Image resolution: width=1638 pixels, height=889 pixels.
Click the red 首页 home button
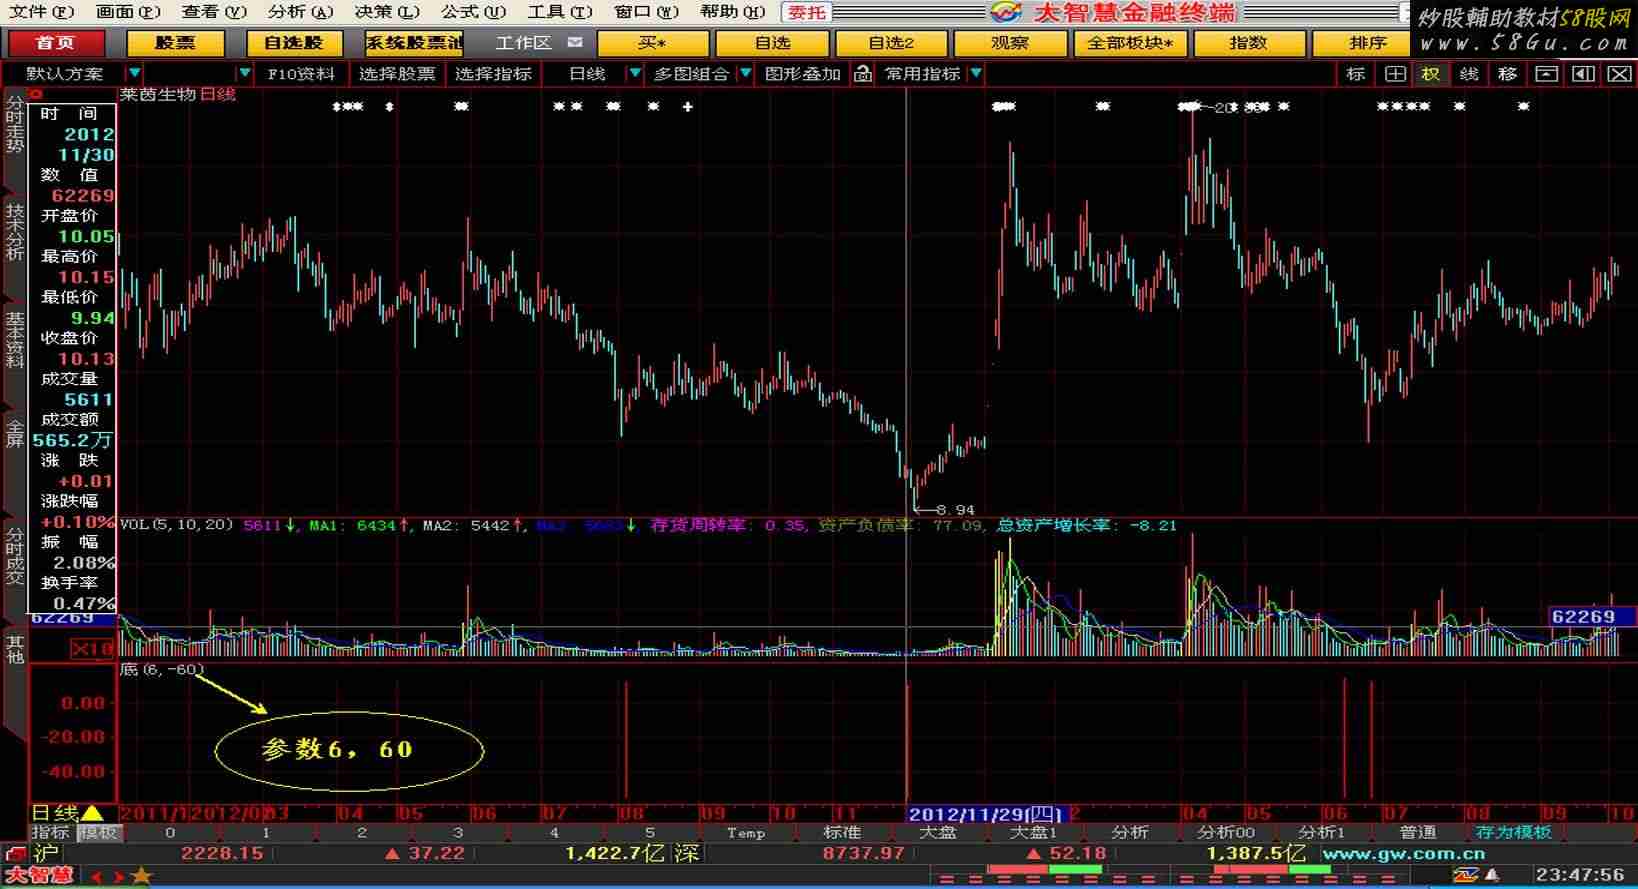pos(56,43)
